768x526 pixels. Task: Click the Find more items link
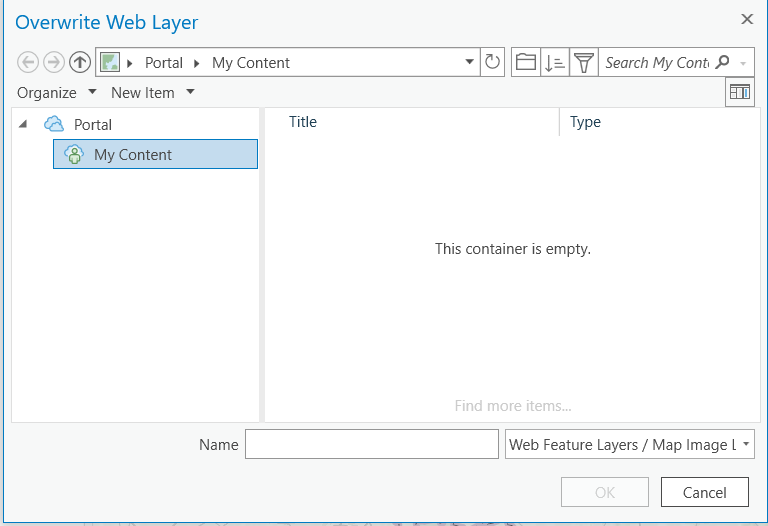[x=513, y=406]
